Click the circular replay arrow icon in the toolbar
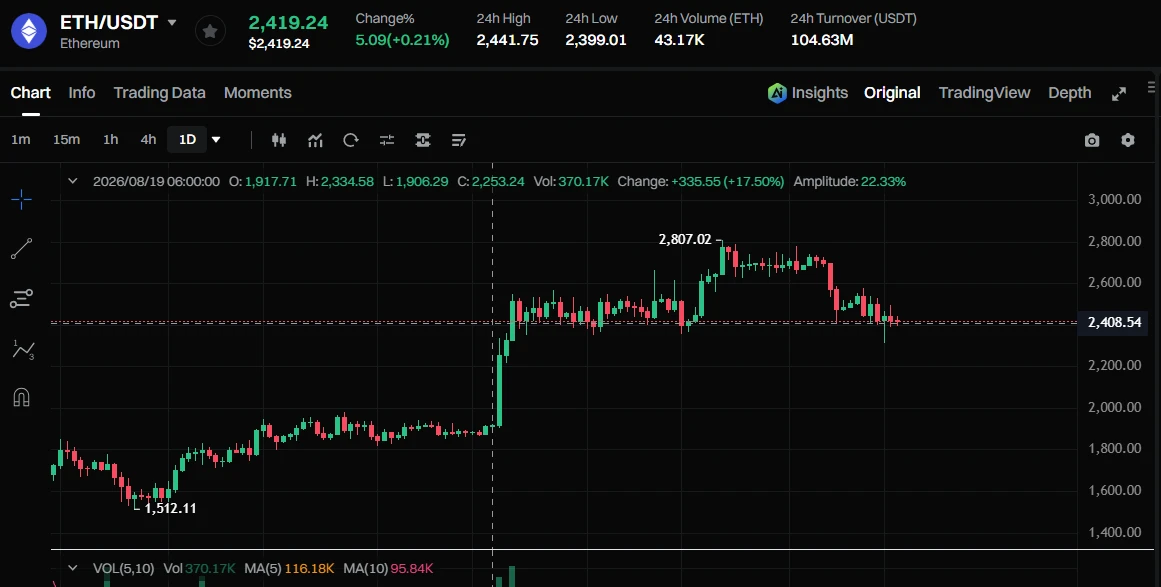1161x587 pixels. [351, 140]
